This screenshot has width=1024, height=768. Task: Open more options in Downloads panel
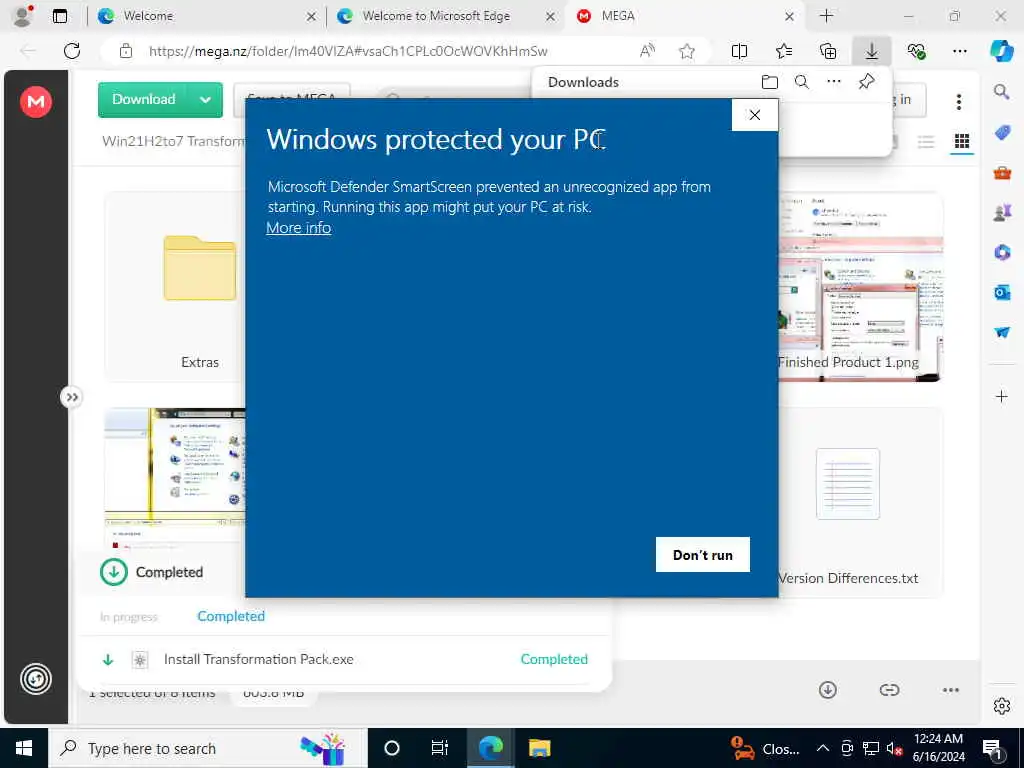pos(834,82)
